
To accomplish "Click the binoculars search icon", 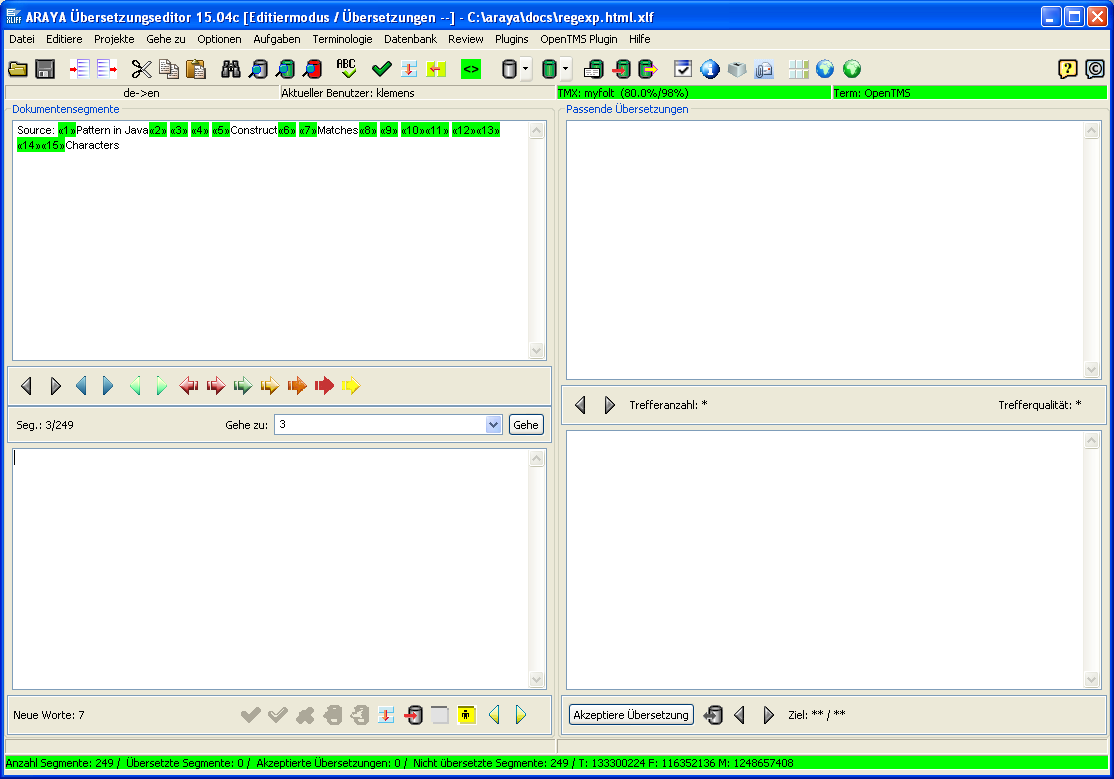I will click(x=231, y=69).
